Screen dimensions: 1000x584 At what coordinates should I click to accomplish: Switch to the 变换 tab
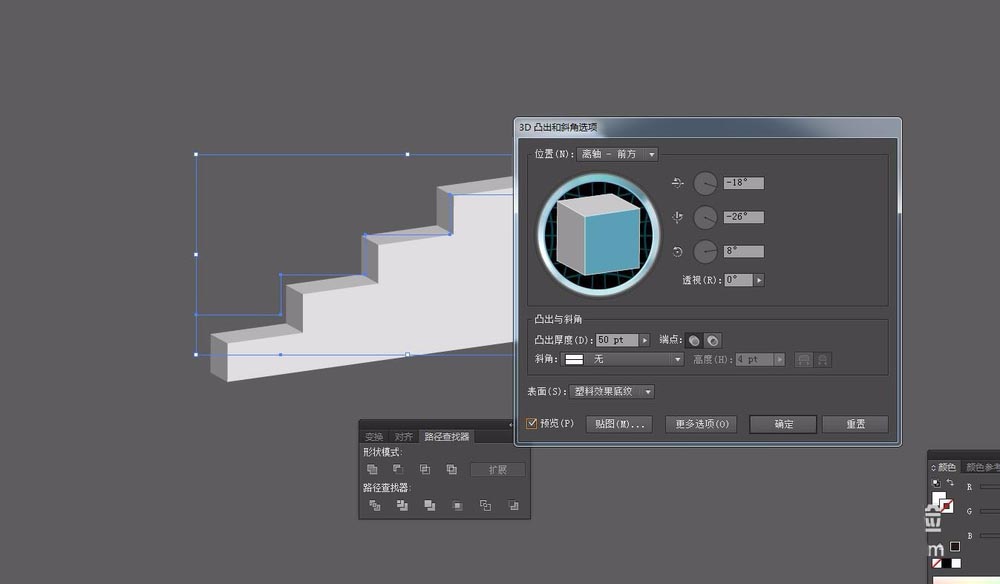click(x=374, y=437)
